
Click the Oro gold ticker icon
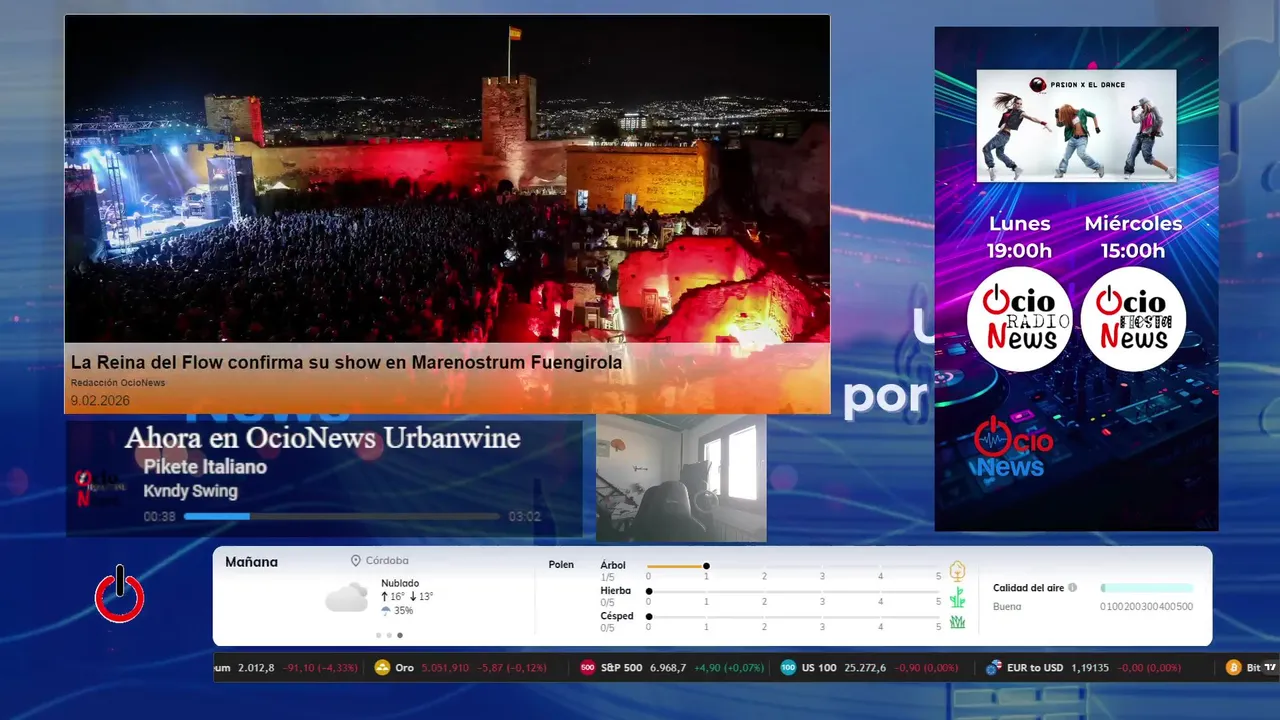pyautogui.click(x=382, y=667)
